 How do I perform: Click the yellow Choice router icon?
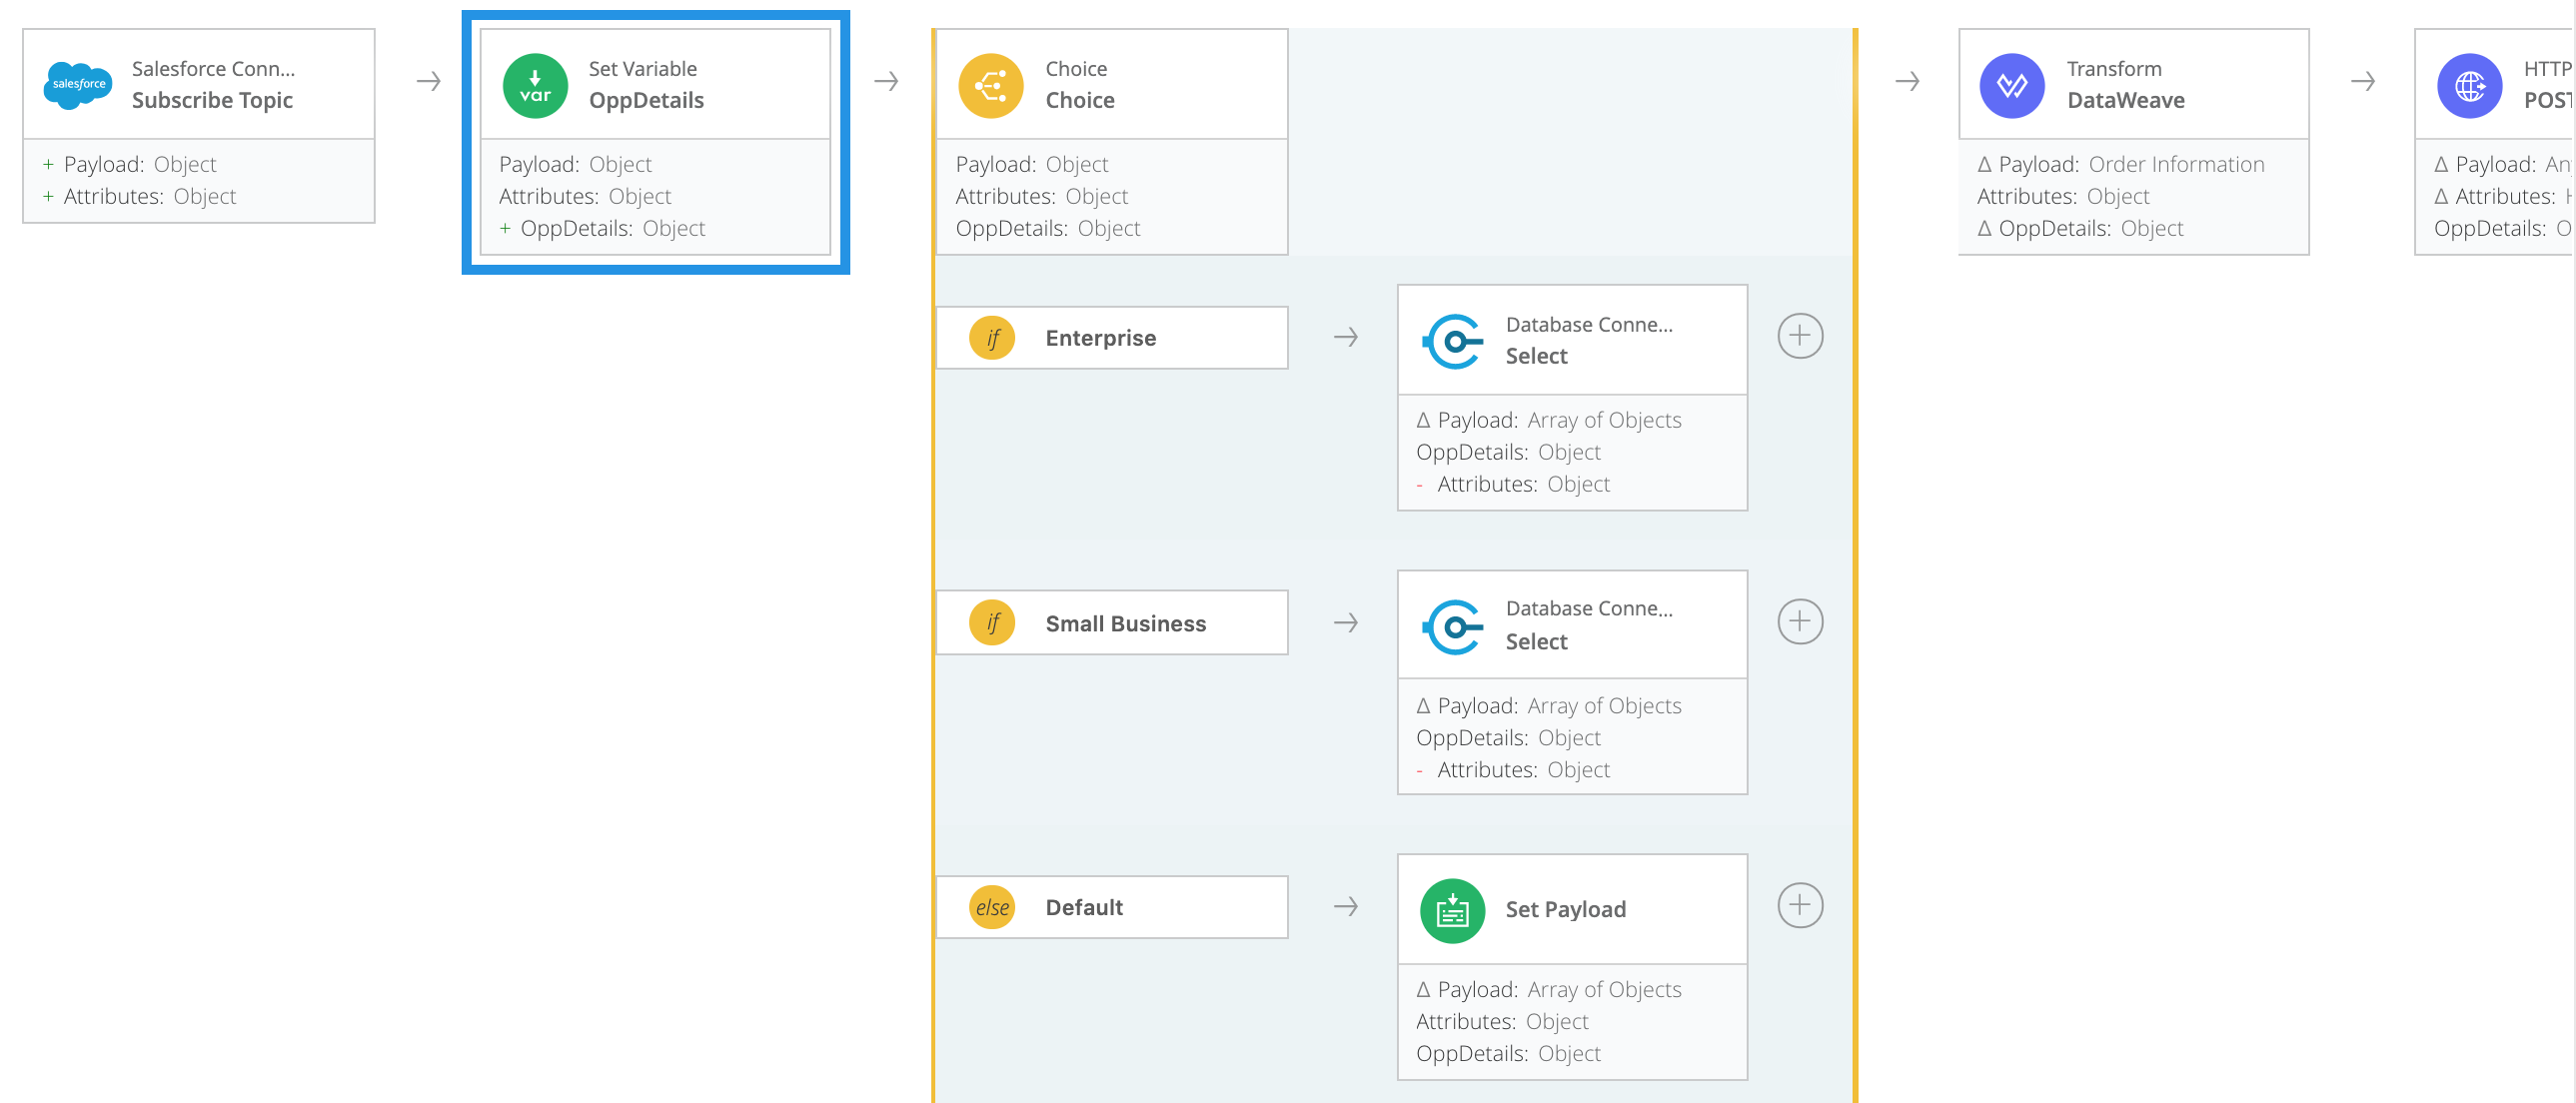coord(991,85)
